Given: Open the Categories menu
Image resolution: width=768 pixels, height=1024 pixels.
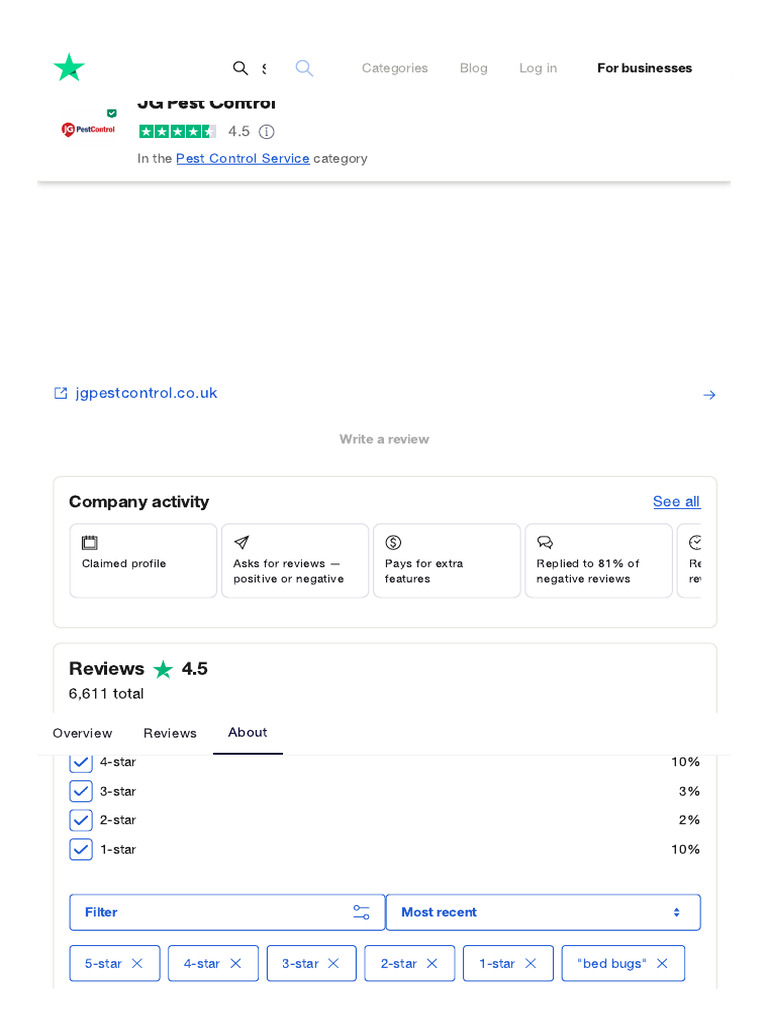Looking at the screenshot, I should [394, 68].
